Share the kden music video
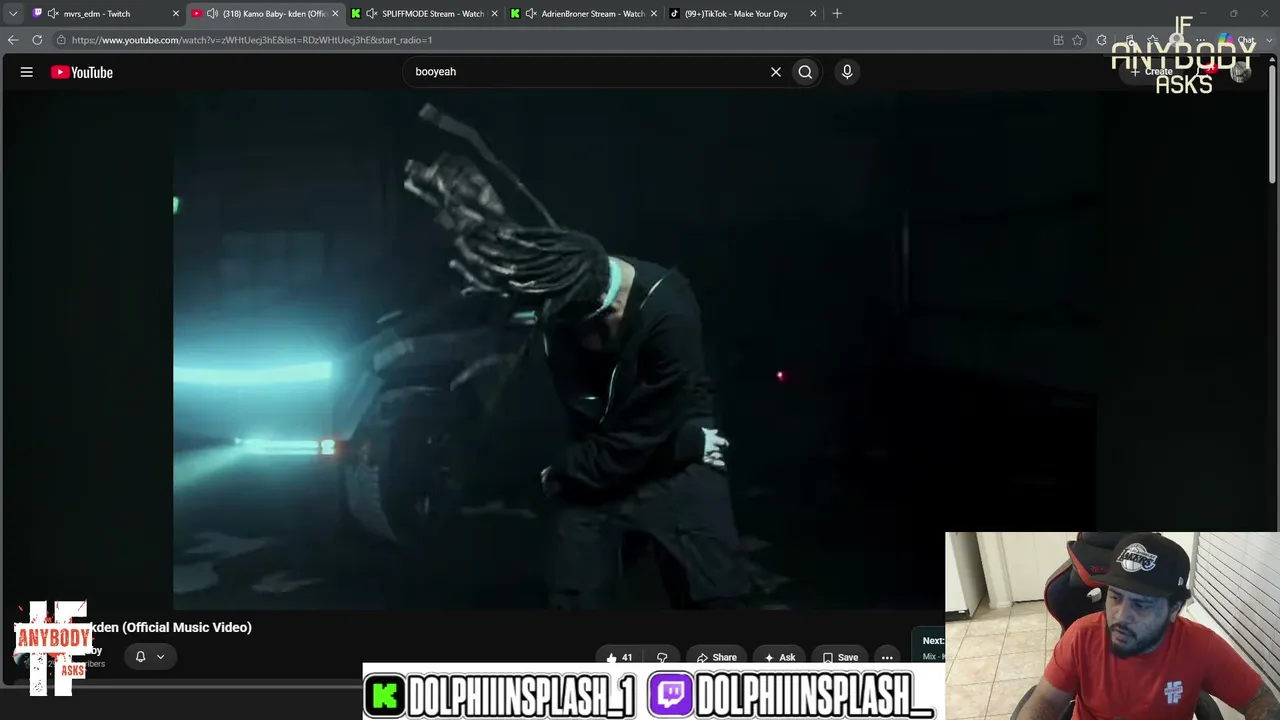1280x720 pixels. click(x=717, y=657)
